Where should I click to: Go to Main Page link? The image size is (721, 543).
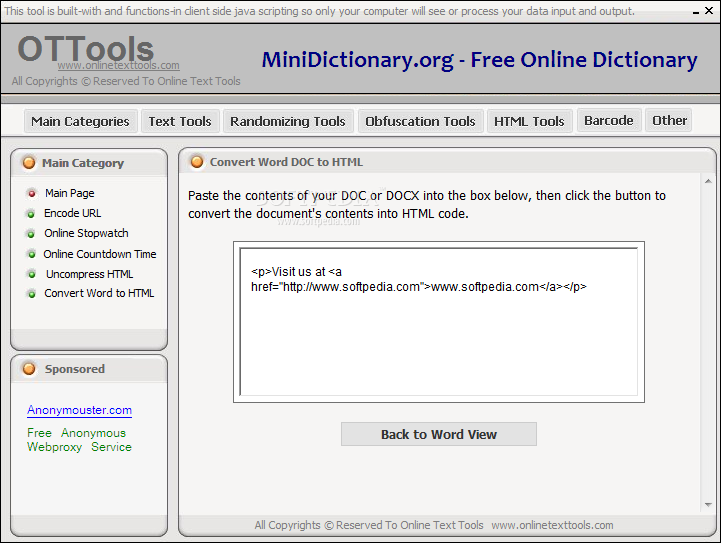click(x=69, y=193)
